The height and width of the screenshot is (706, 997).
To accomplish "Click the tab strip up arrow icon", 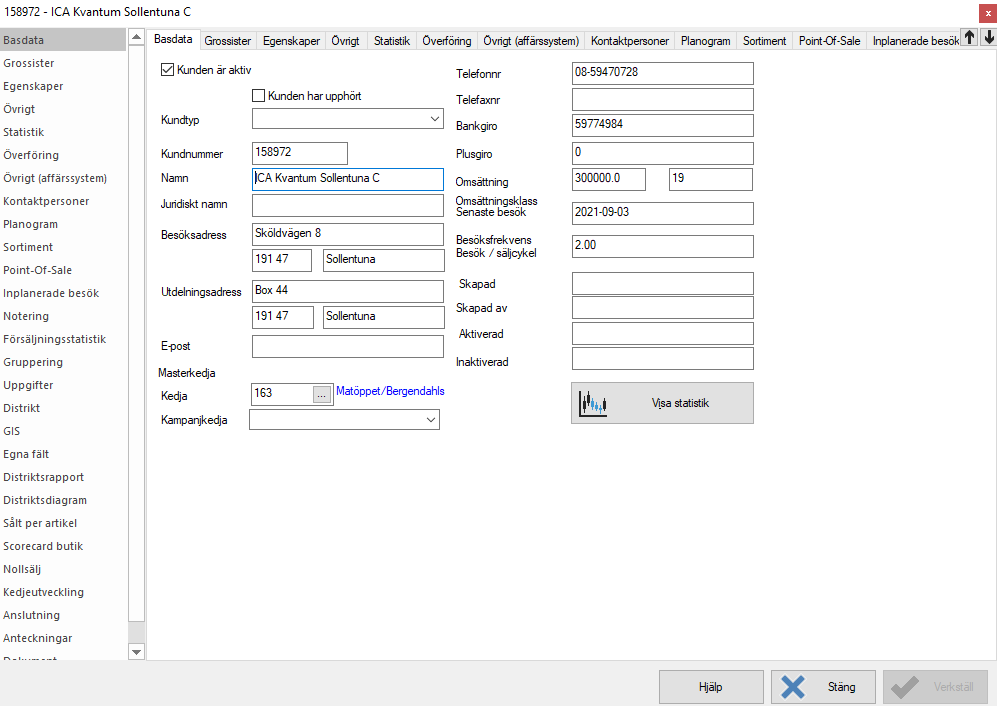I will point(969,38).
